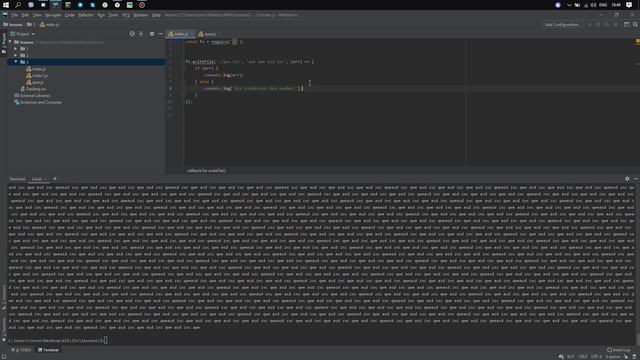Open the Event Log

[x=618, y=350]
